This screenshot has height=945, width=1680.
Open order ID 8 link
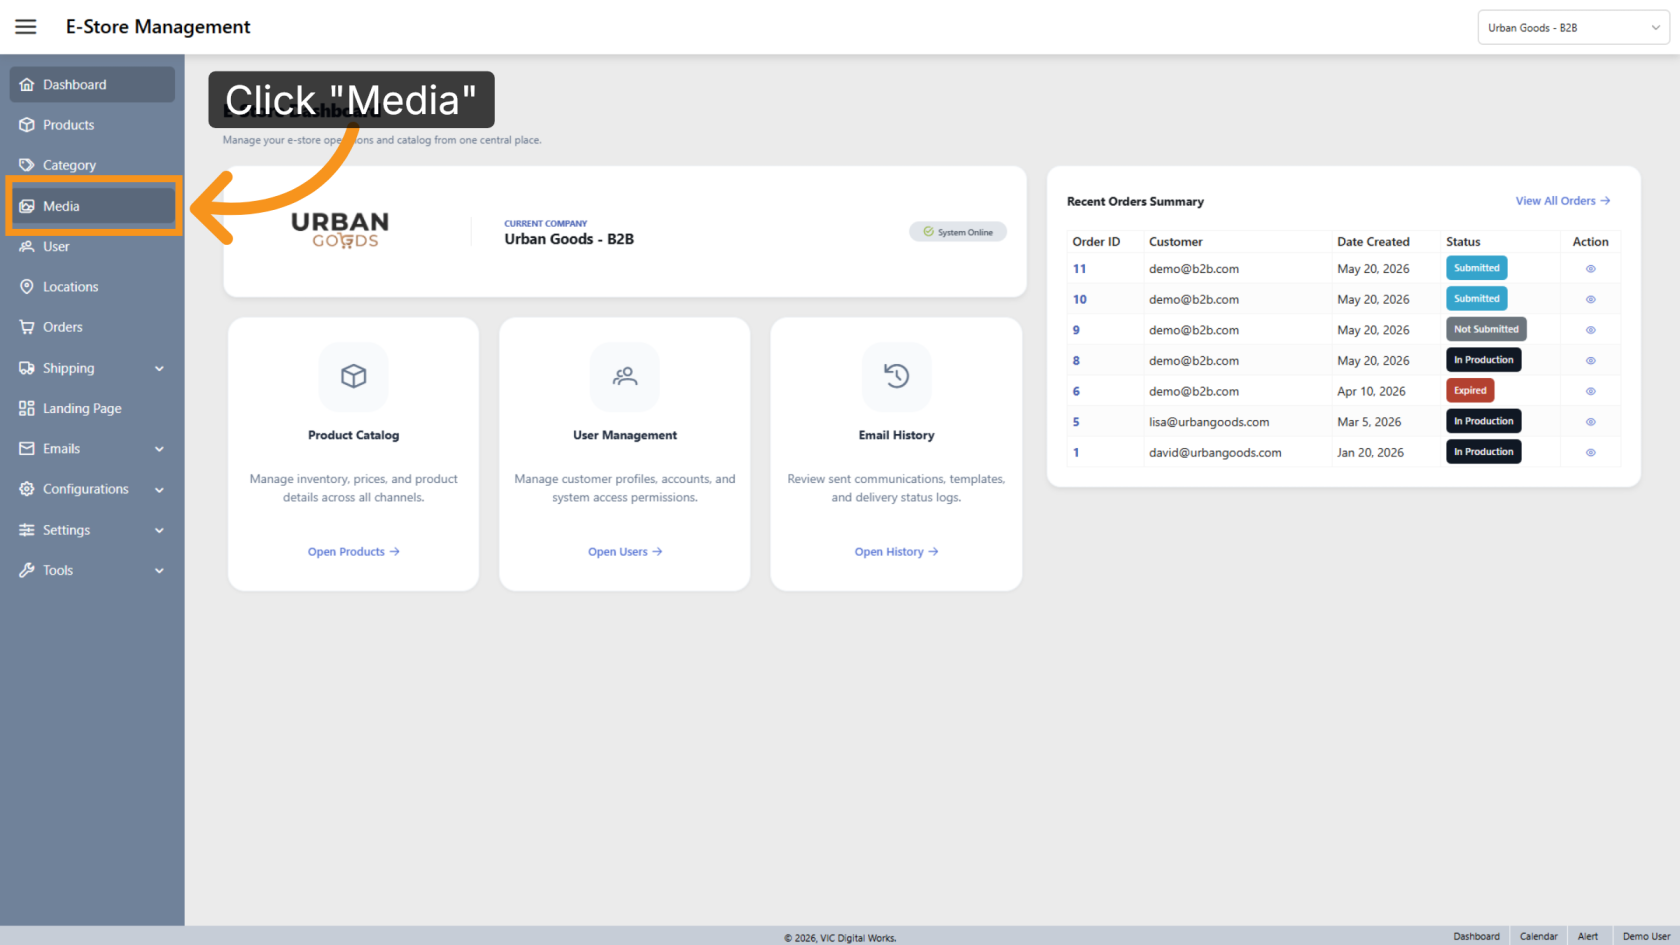click(1076, 361)
